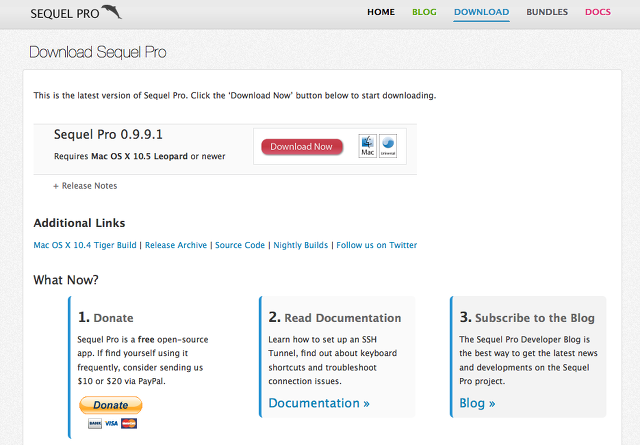Viewport: 640px width, 445px height.
Task: Click the red Download Now button
Action: 302,147
